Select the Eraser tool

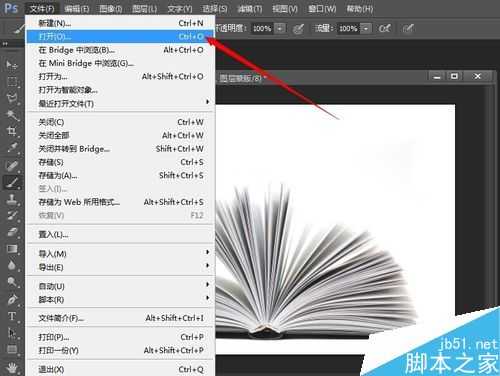point(12,232)
